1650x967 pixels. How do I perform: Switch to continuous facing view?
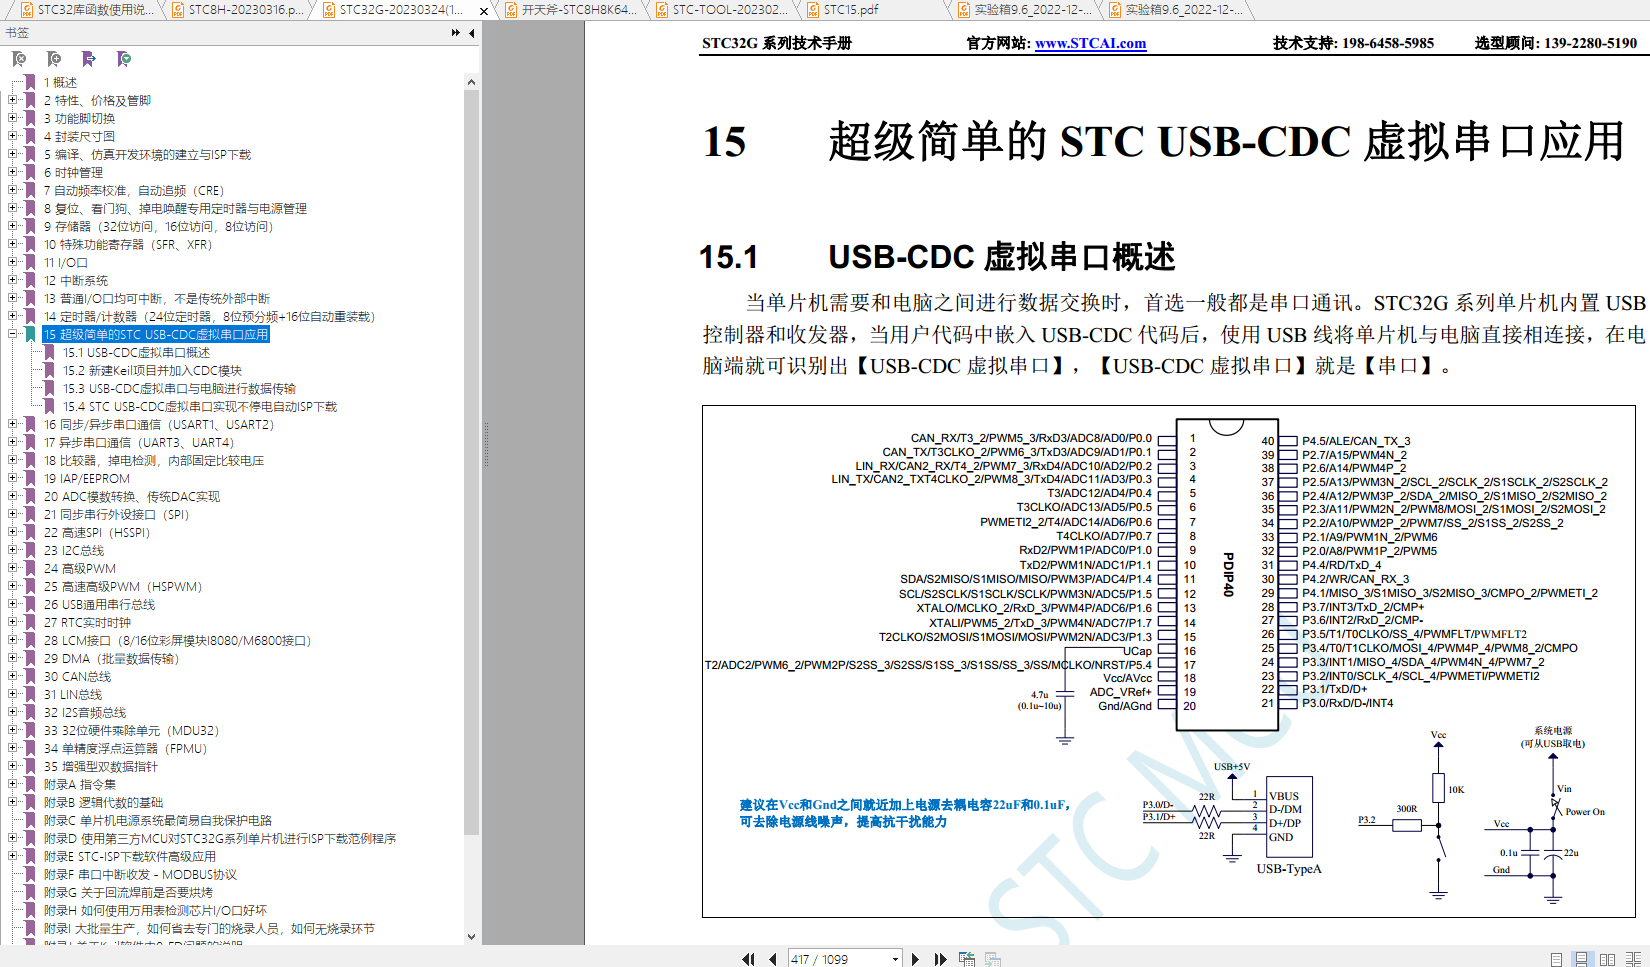[1634, 959]
